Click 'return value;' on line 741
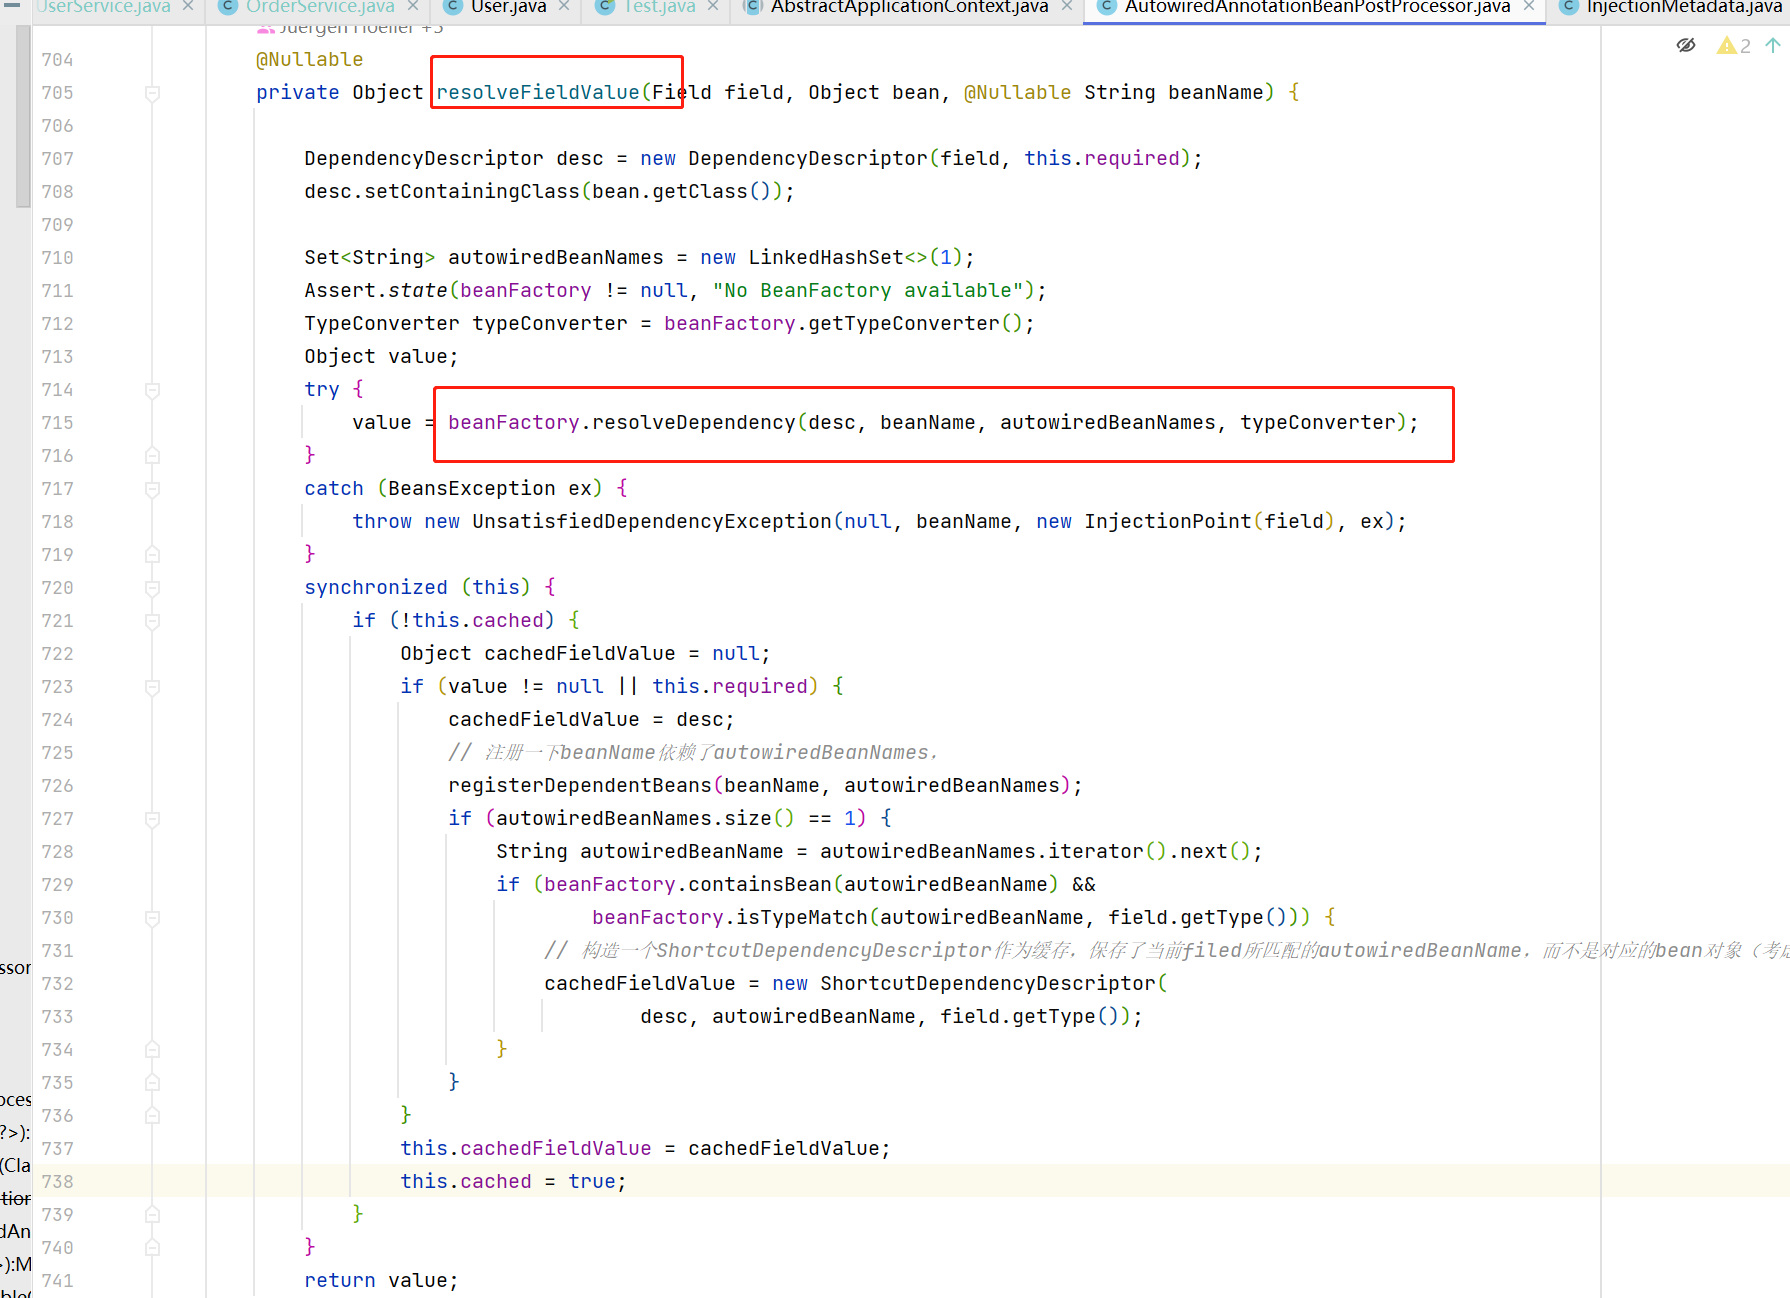Image resolution: width=1790 pixels, height=1298 pixels. click(381, 1281)
